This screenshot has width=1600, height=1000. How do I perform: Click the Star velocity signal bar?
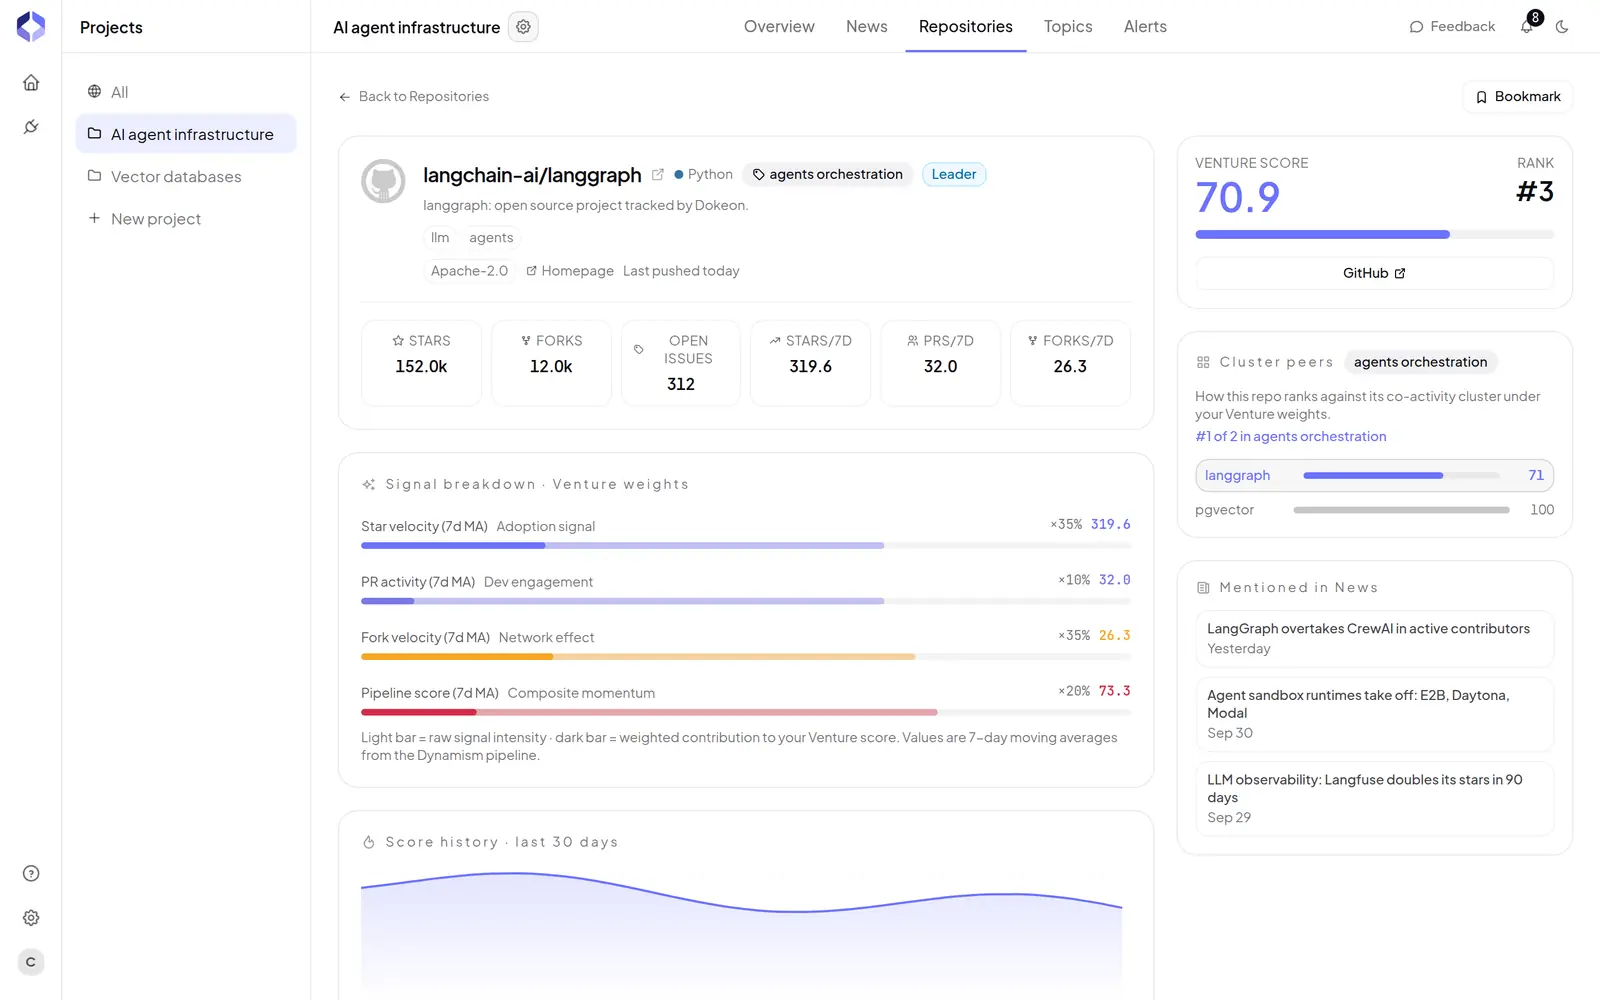(746, 546)
